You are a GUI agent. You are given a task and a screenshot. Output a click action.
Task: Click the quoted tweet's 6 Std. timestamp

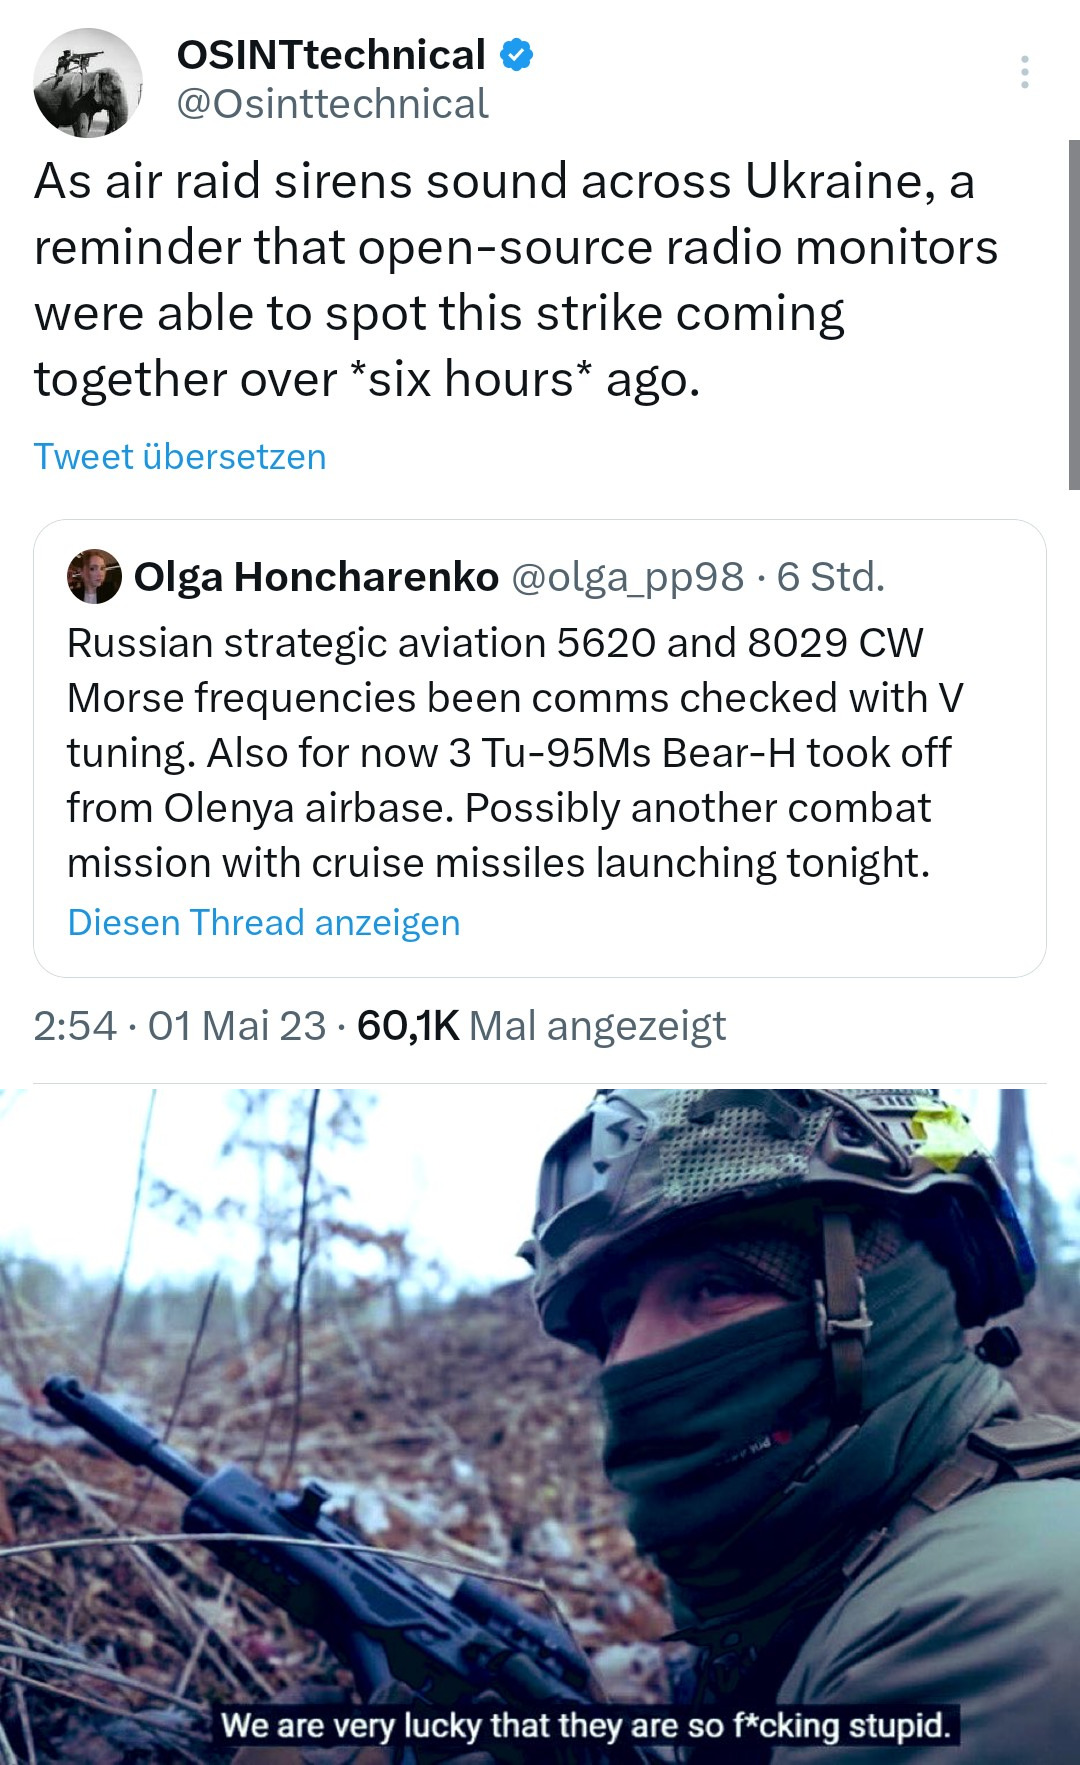(x=831, y=577)
